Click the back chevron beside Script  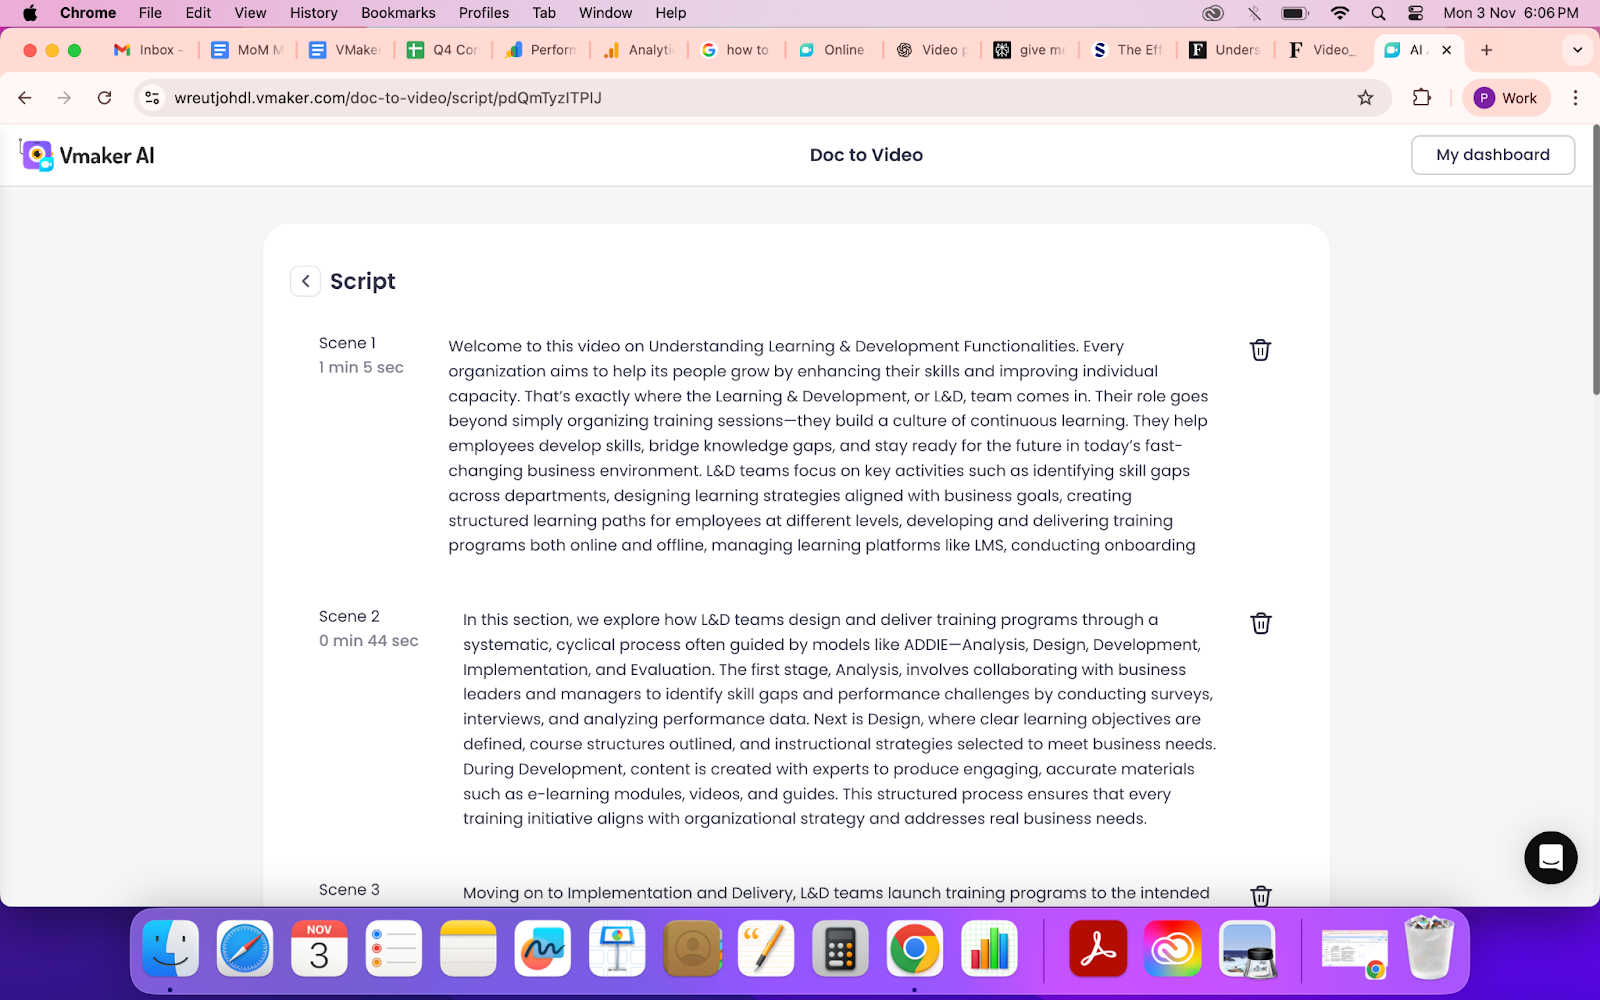(x=306, y=281)
